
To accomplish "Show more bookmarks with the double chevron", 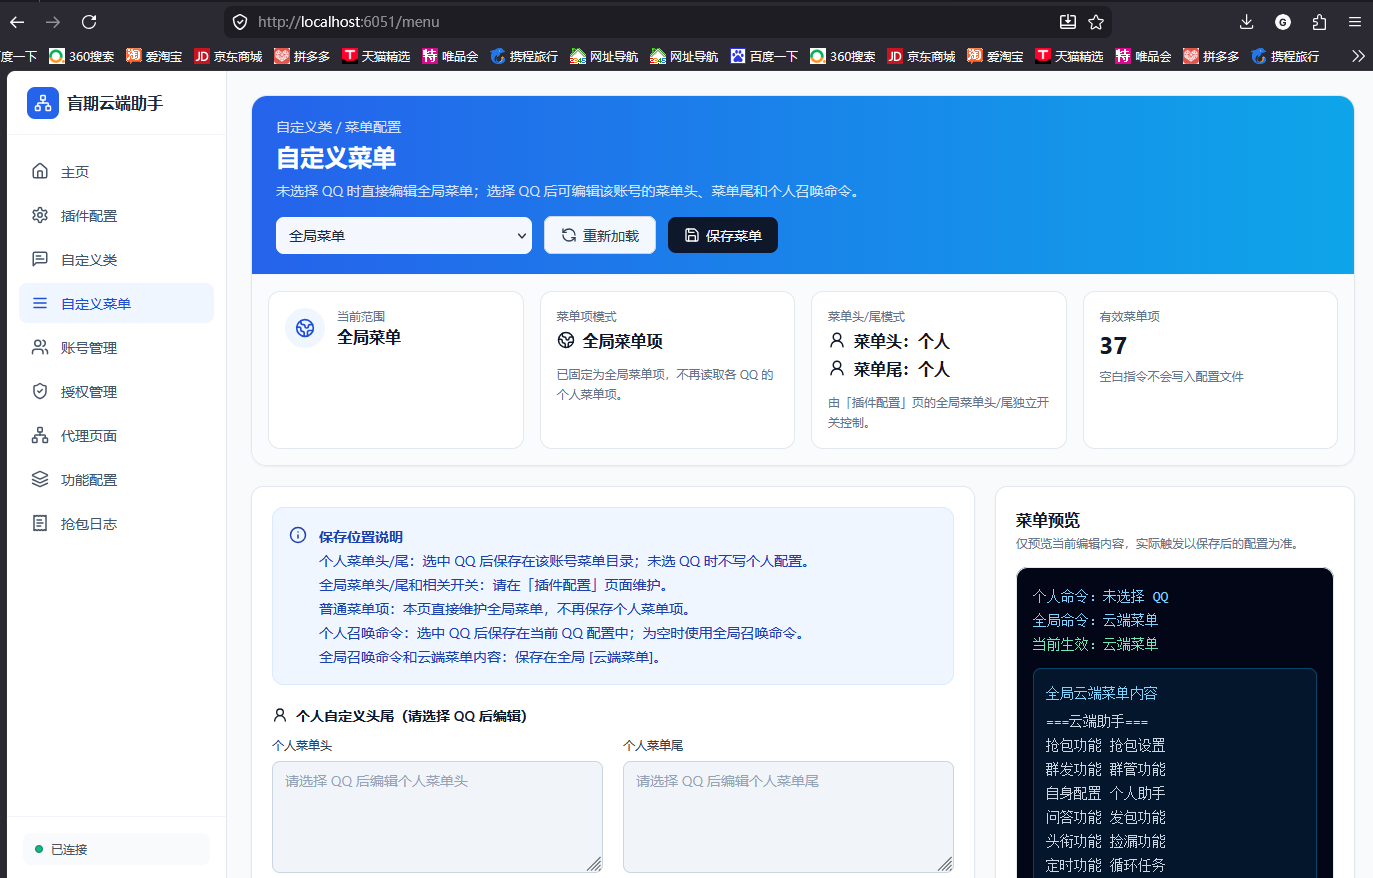I will click(1358, 56).
